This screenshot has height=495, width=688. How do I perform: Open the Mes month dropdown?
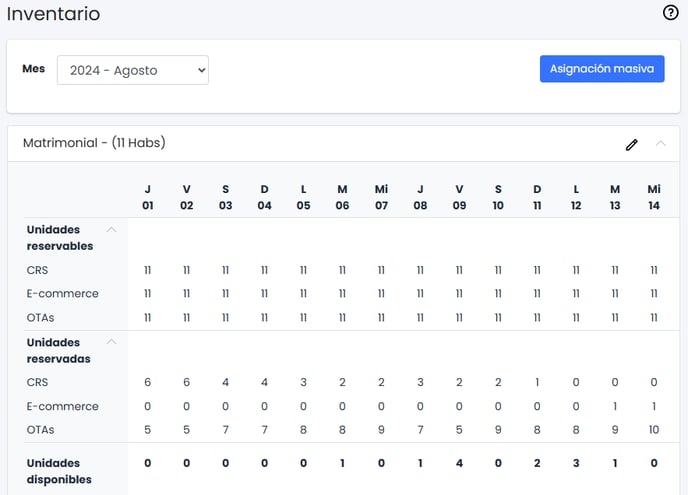133,70
